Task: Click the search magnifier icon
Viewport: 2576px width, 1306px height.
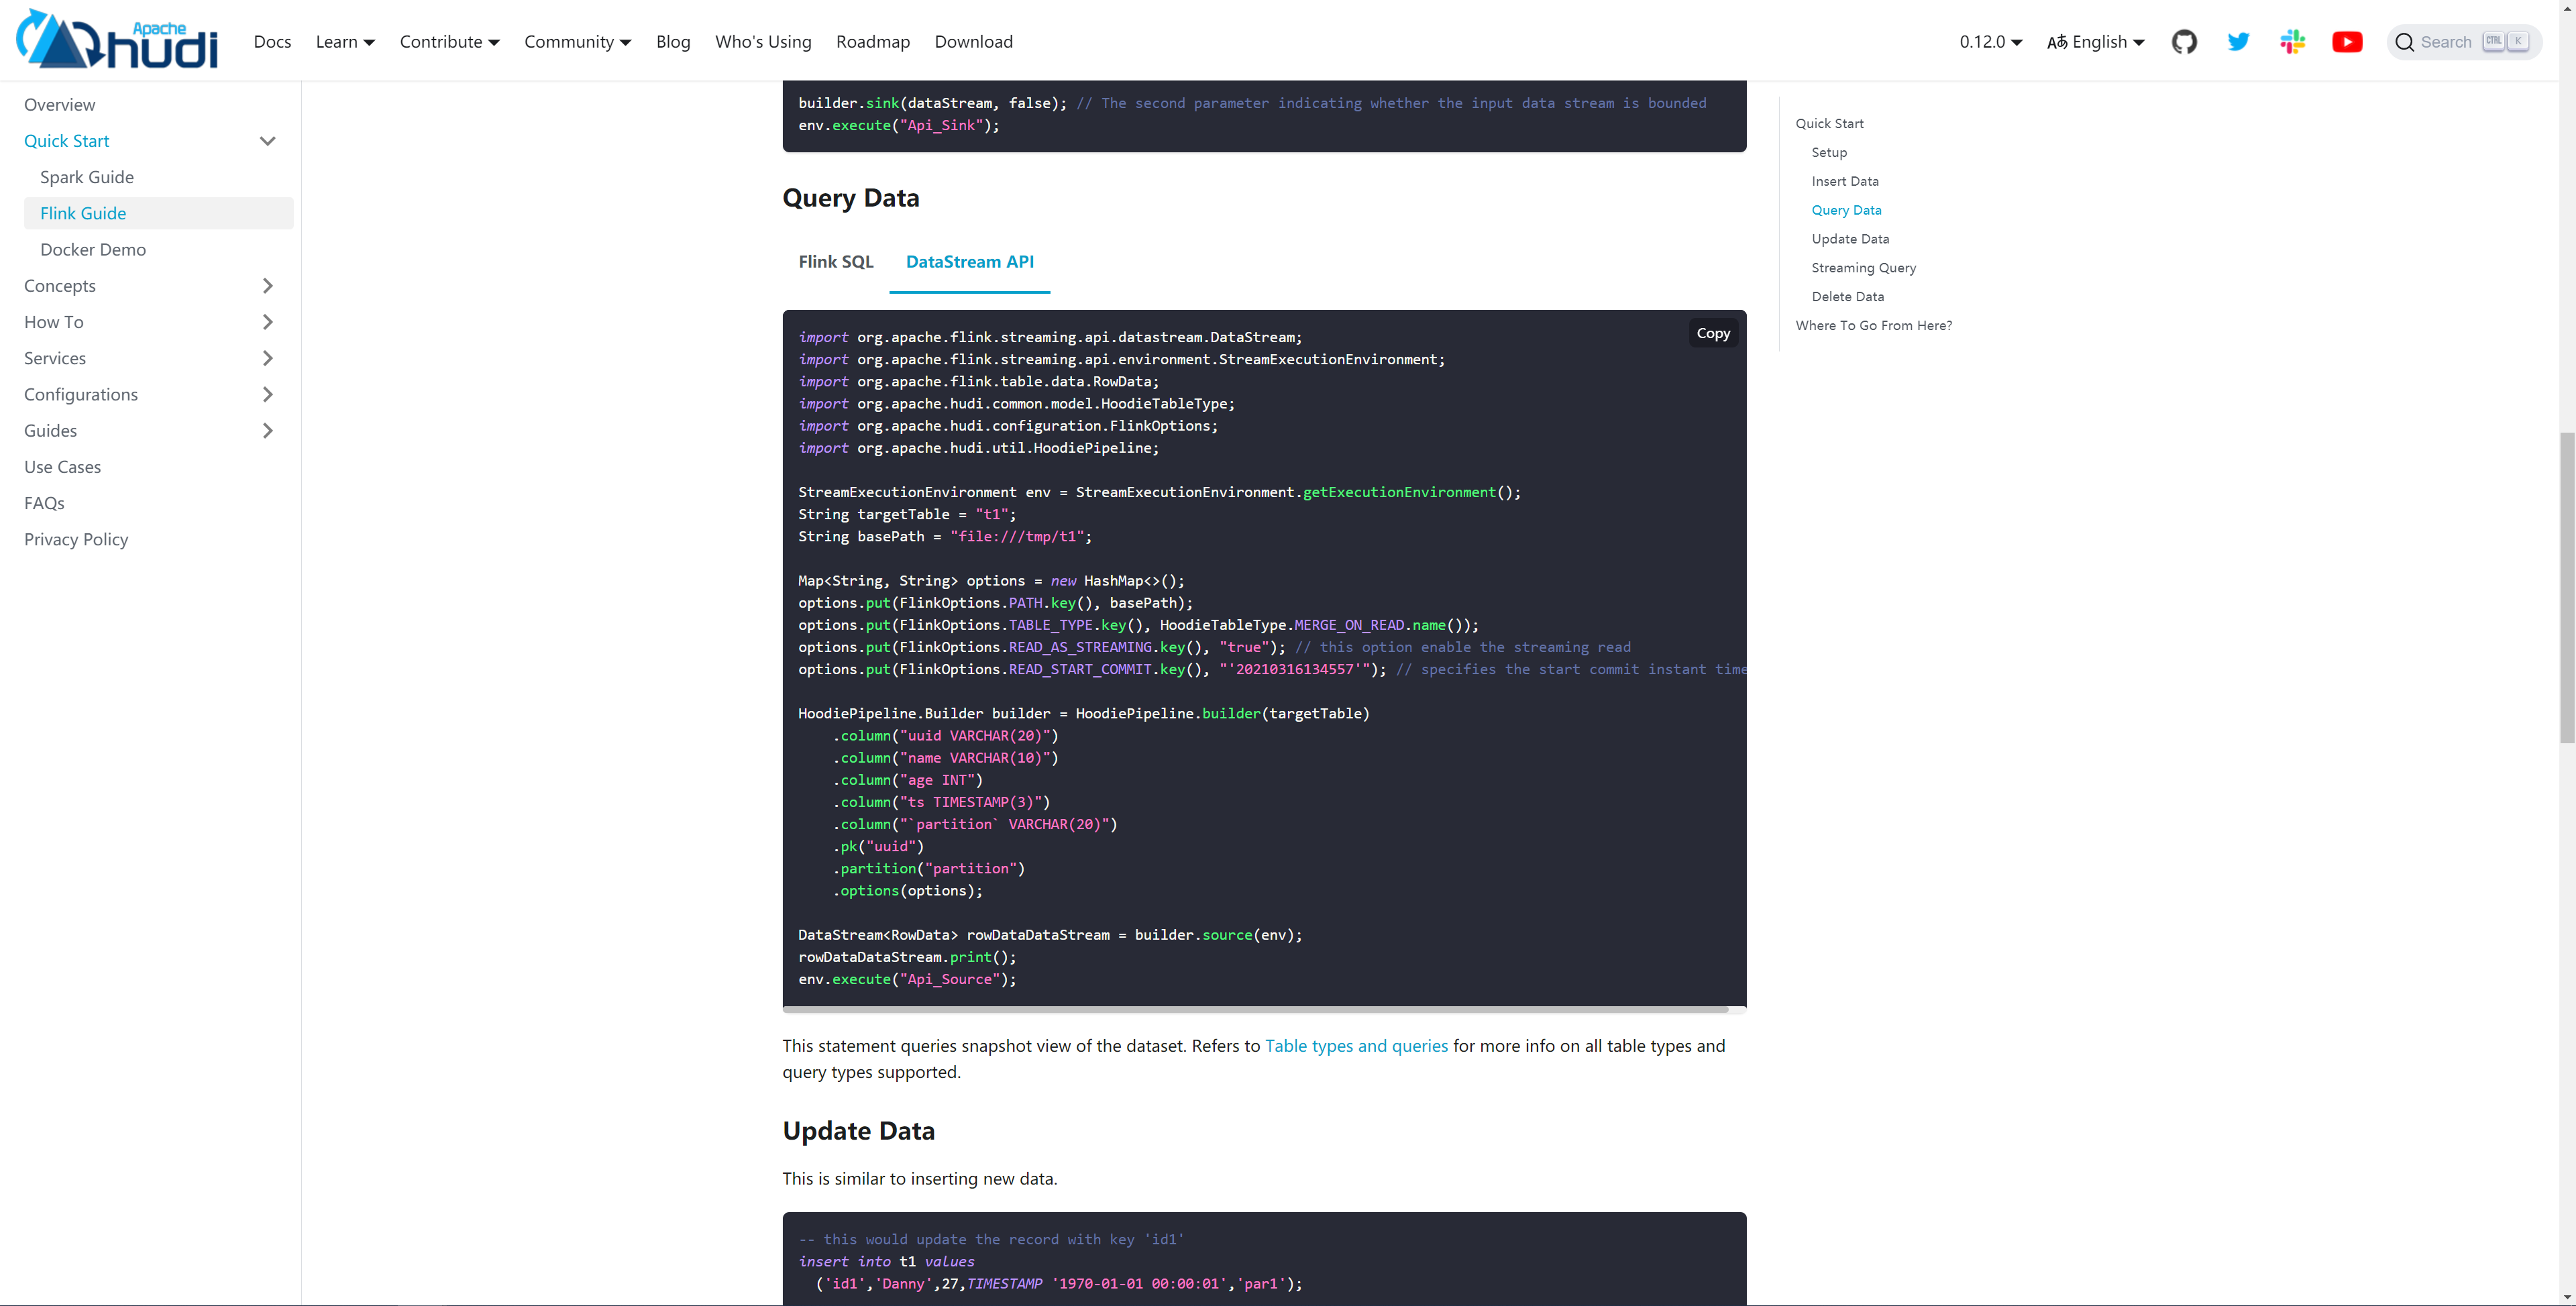Action: tap(2405, 42)
